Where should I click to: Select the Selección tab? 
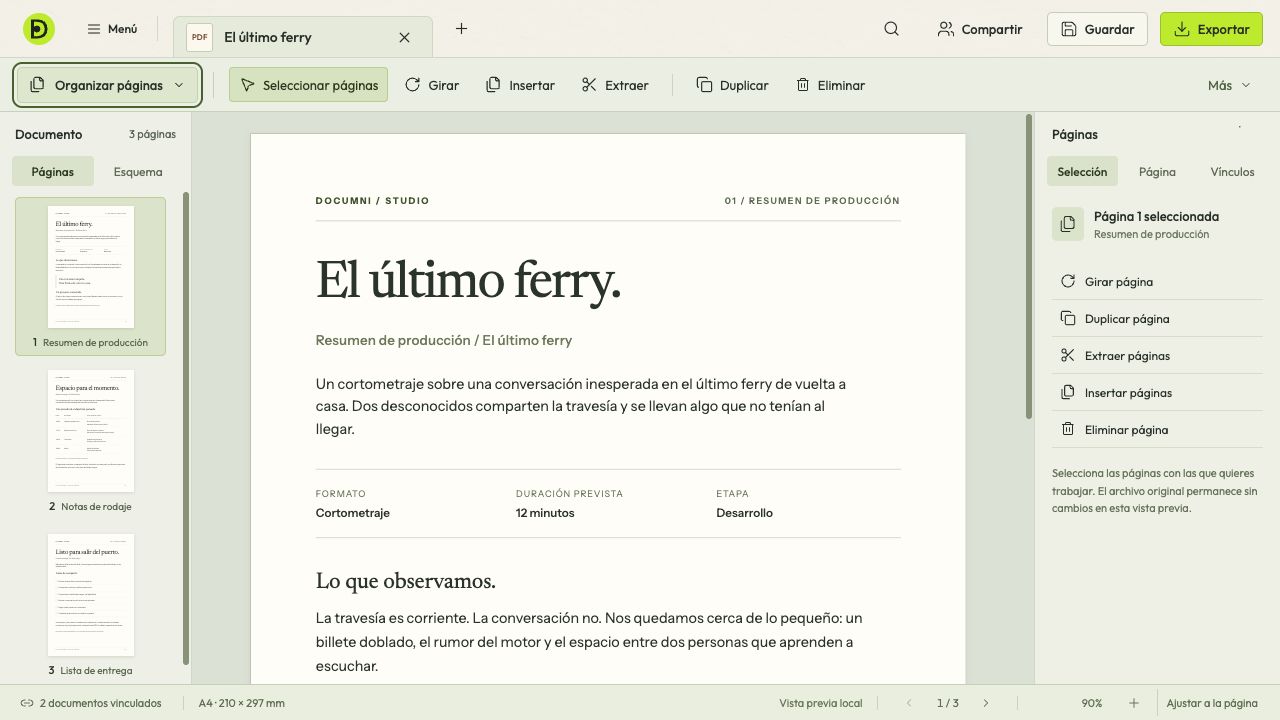point(1082,172)
